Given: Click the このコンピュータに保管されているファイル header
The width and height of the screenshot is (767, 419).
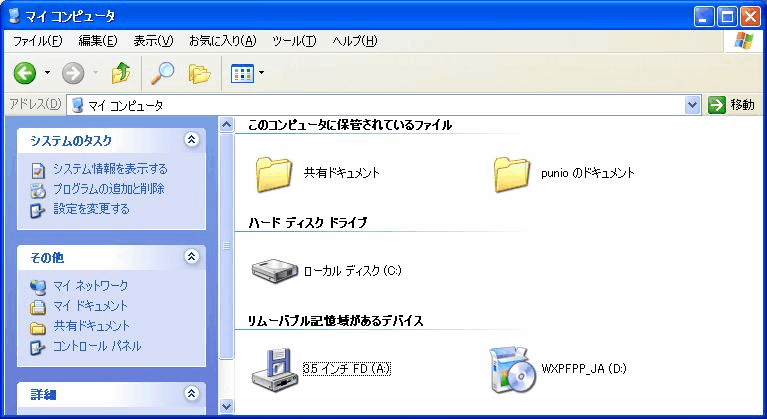Looking at the screenshot, I should point(350,125).
